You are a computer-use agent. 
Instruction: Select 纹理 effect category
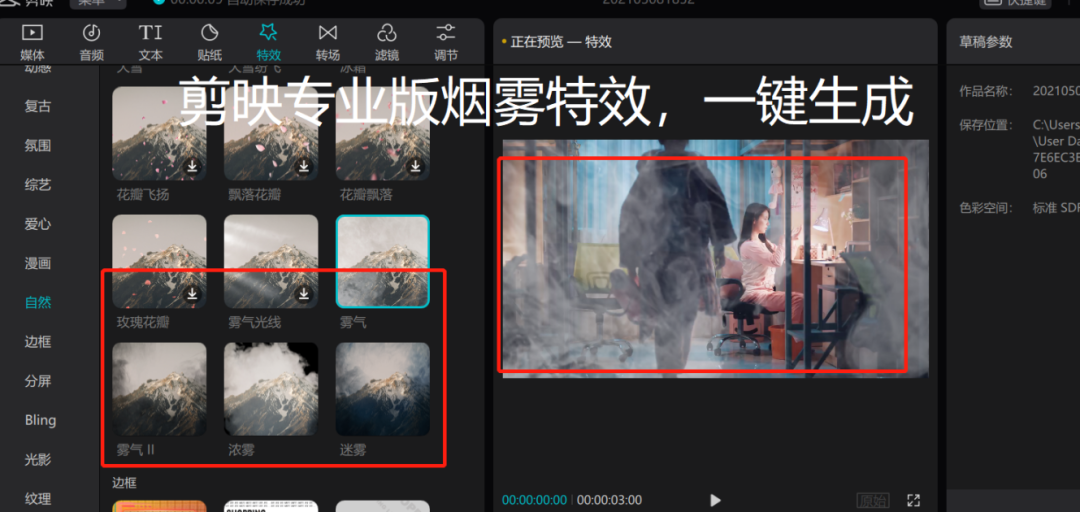coord(38,498)
